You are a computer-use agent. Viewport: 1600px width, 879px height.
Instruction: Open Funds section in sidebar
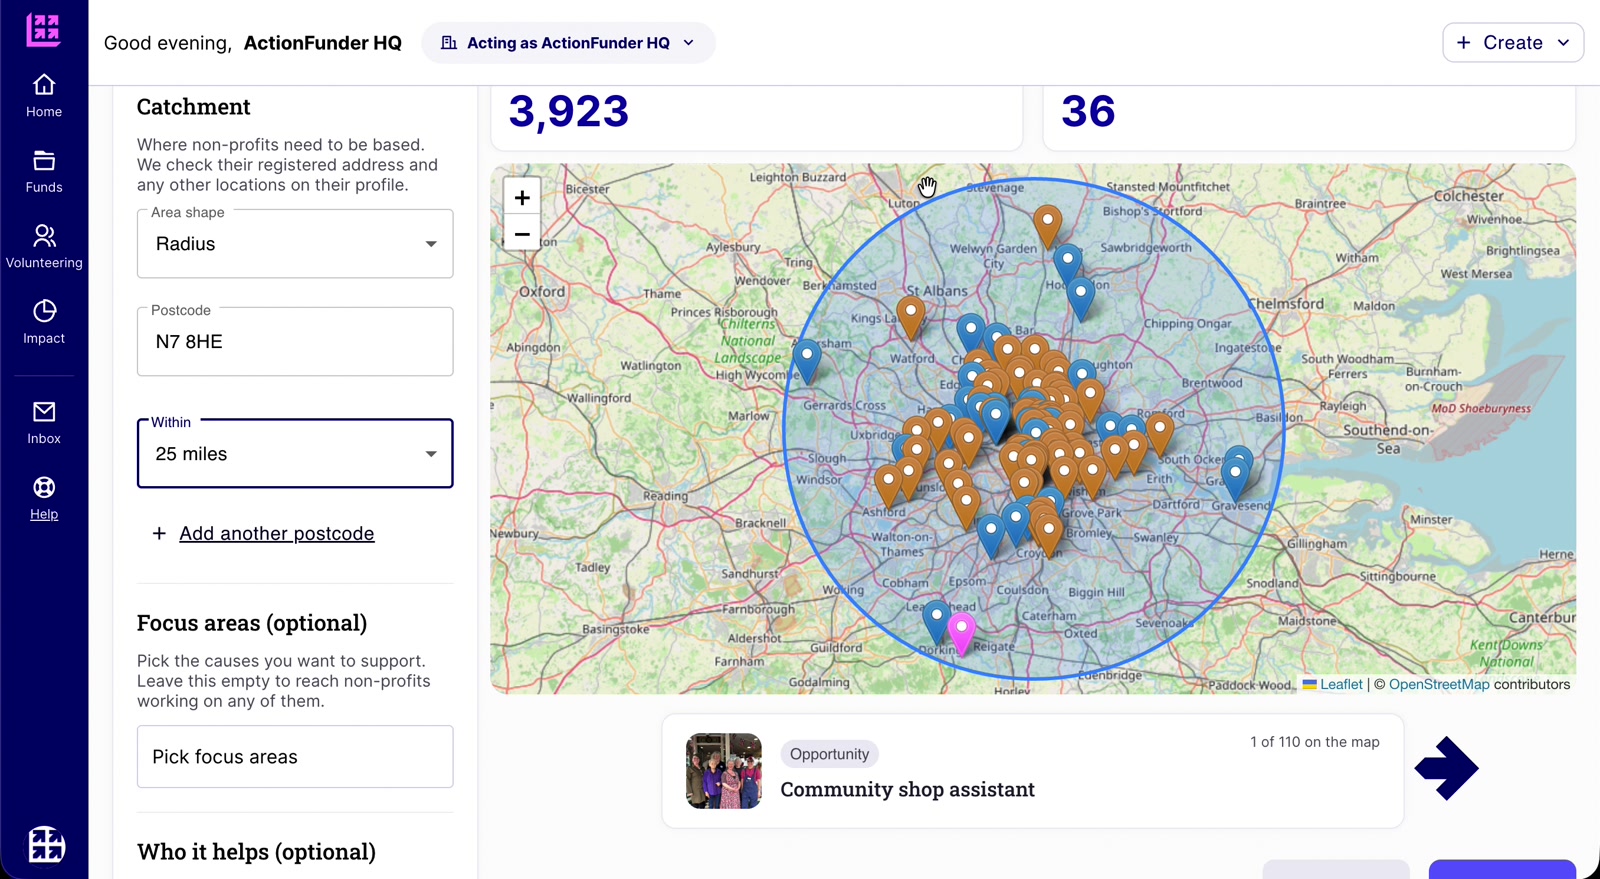pos(44,172)
